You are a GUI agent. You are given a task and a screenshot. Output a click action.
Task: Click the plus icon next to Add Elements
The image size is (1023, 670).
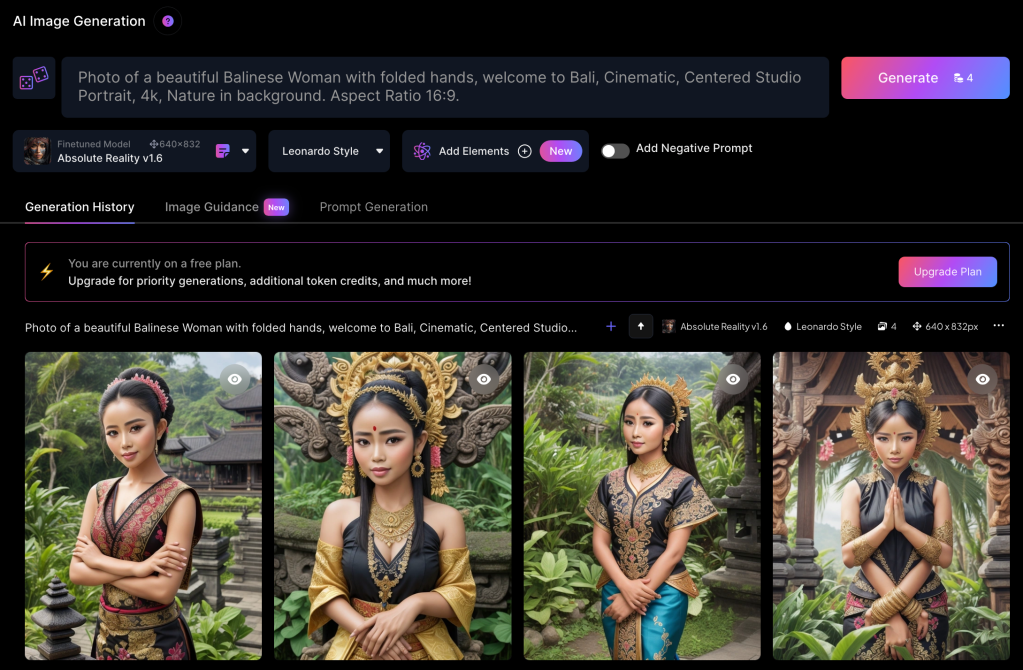(x=524, y=151)
